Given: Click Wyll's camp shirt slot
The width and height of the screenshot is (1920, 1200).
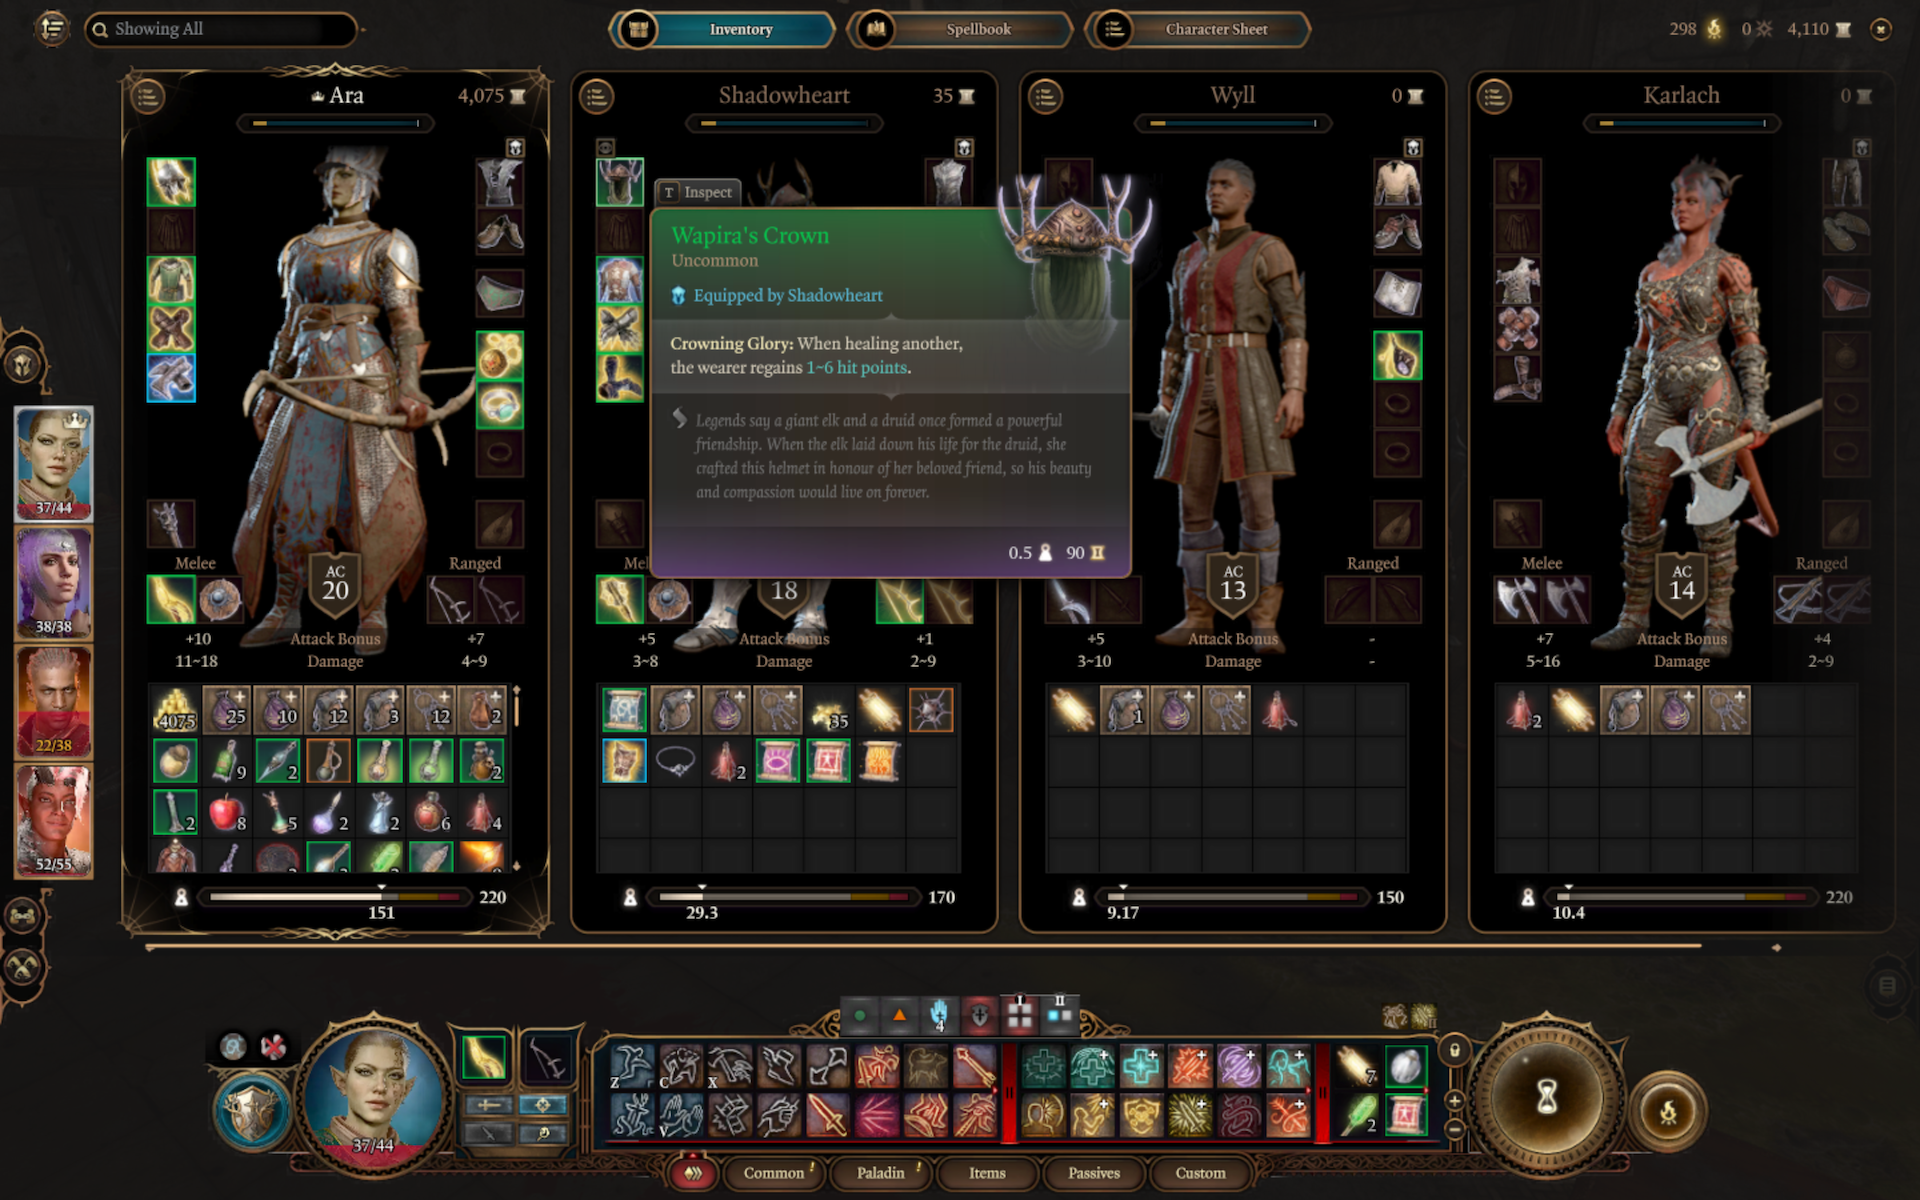Looking at the screenshot, I should click(1397, 182).
